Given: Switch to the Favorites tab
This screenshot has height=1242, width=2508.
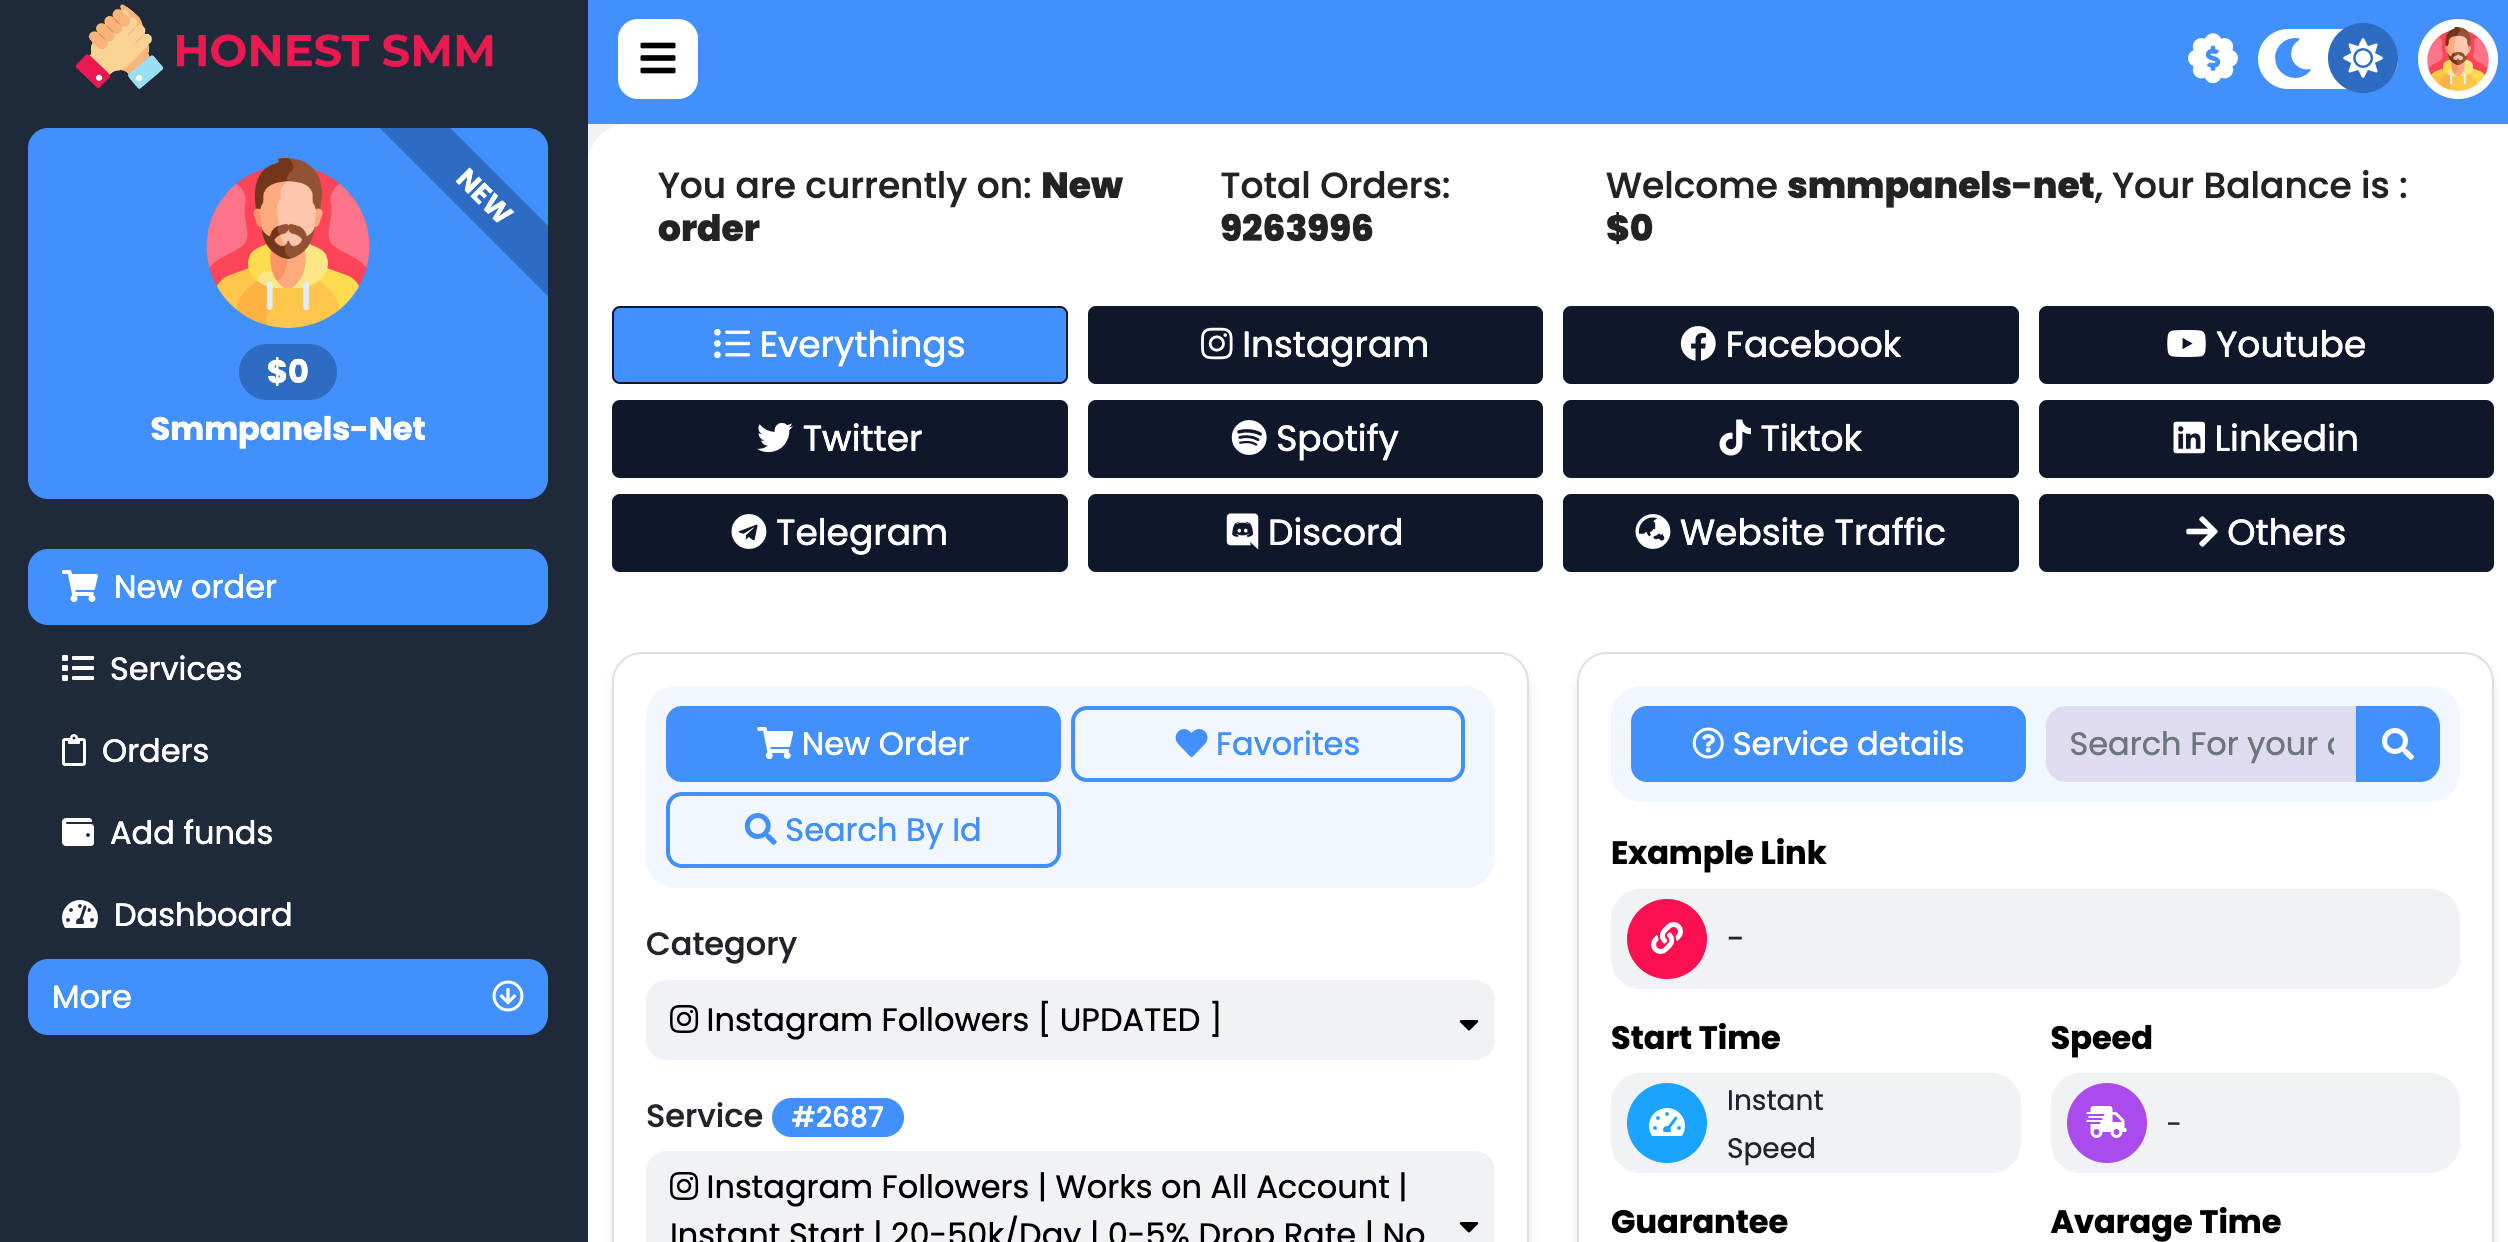Looking at the screenshot, I should pos(1267,744).
